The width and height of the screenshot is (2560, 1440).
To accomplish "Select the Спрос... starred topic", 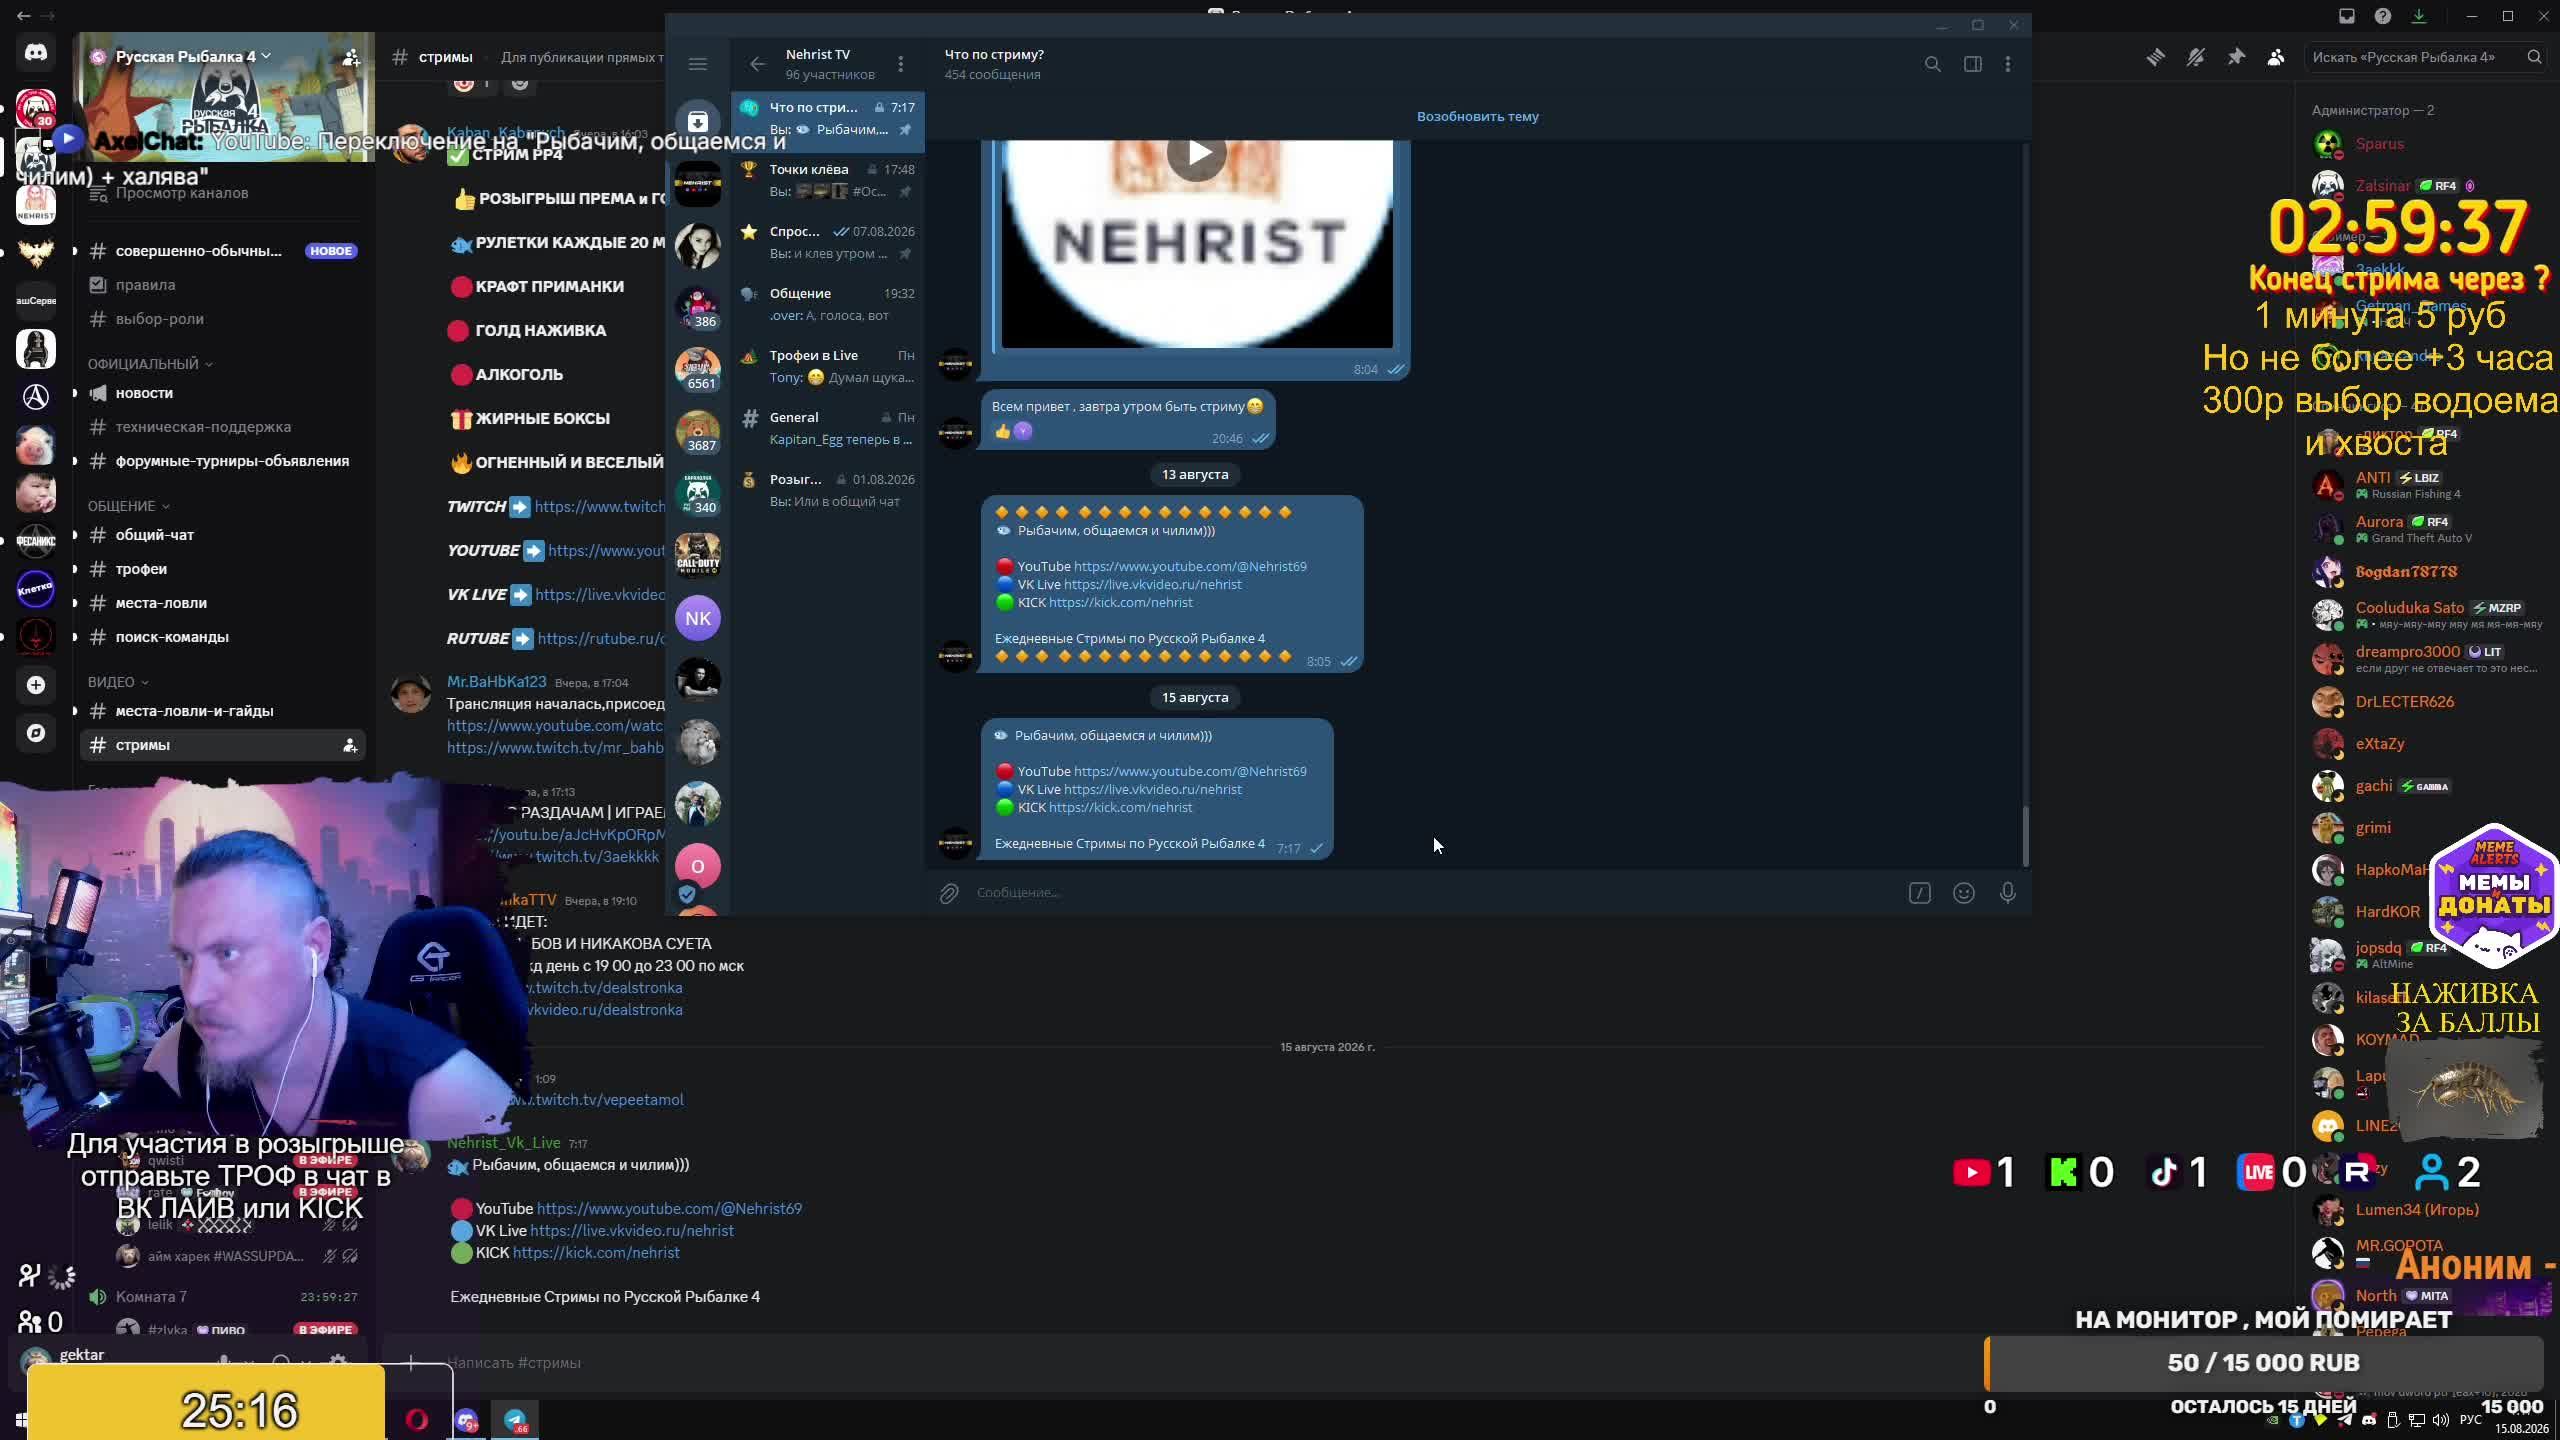I will [828, 242].
